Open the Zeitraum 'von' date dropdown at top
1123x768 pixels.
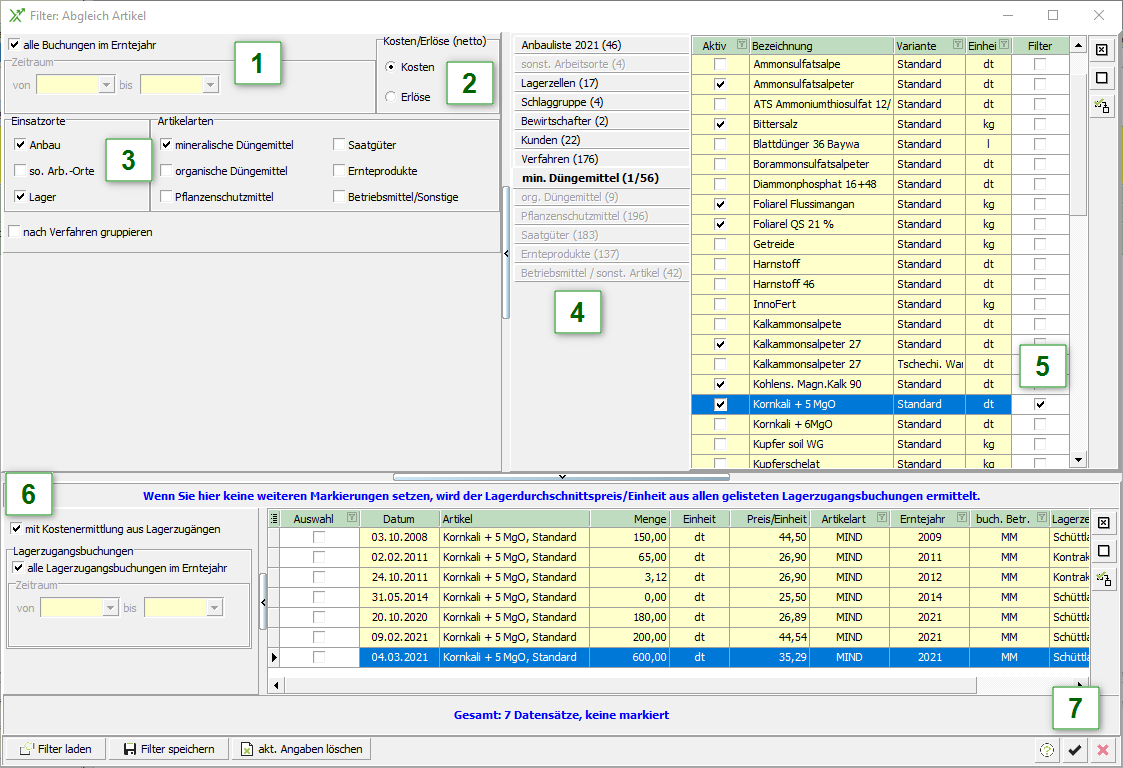point(107,85)
